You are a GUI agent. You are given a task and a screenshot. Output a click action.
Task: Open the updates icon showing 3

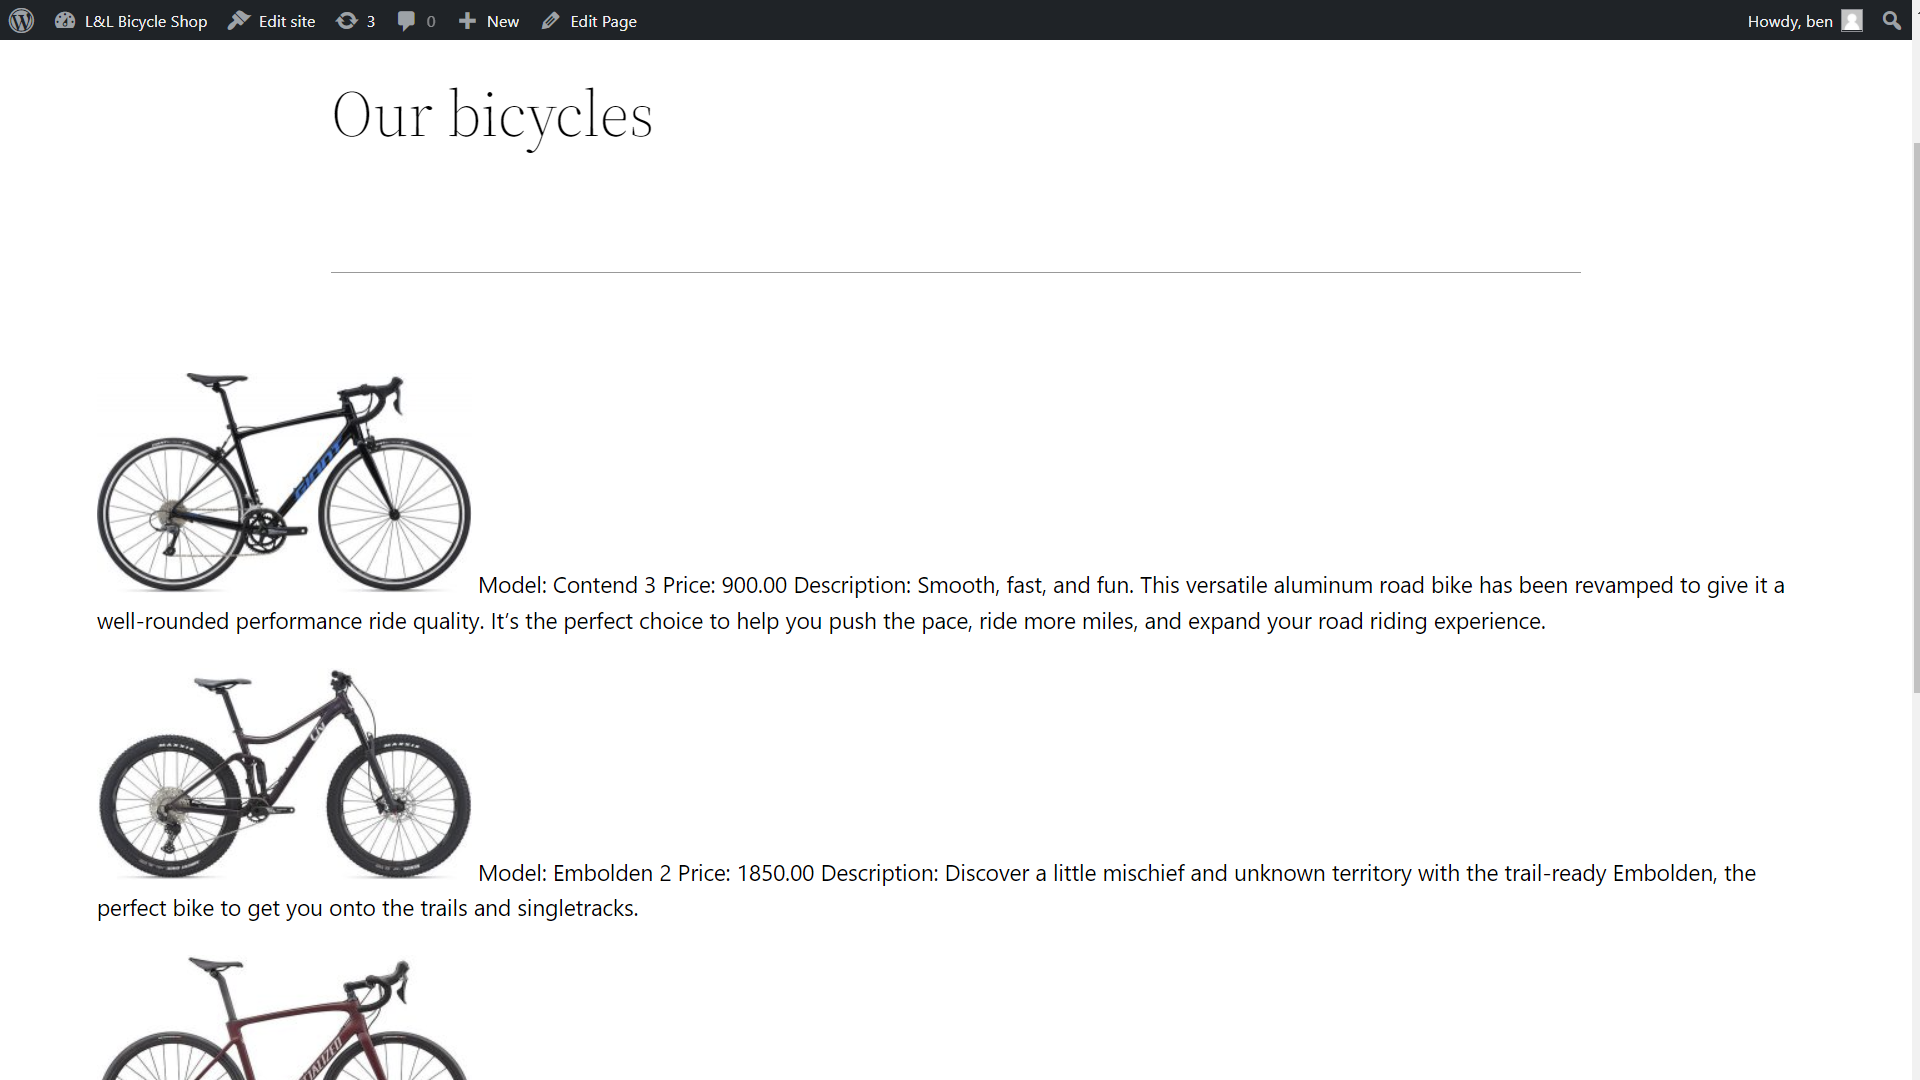347,20
